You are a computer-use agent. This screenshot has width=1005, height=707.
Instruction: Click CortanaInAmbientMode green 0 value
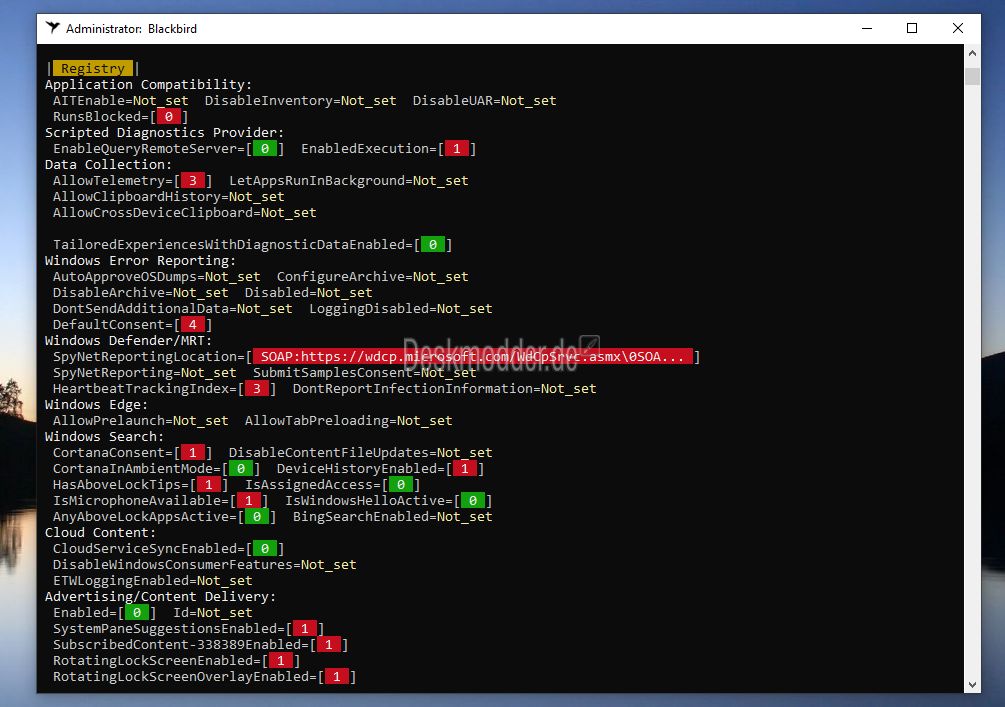pos(240,469)
